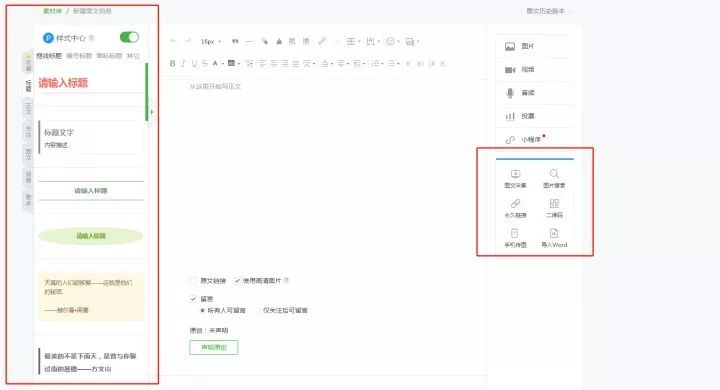720x390 pixels.
Task: Open the image float dropdown in toolbar
Action: [x=412, y=41]
